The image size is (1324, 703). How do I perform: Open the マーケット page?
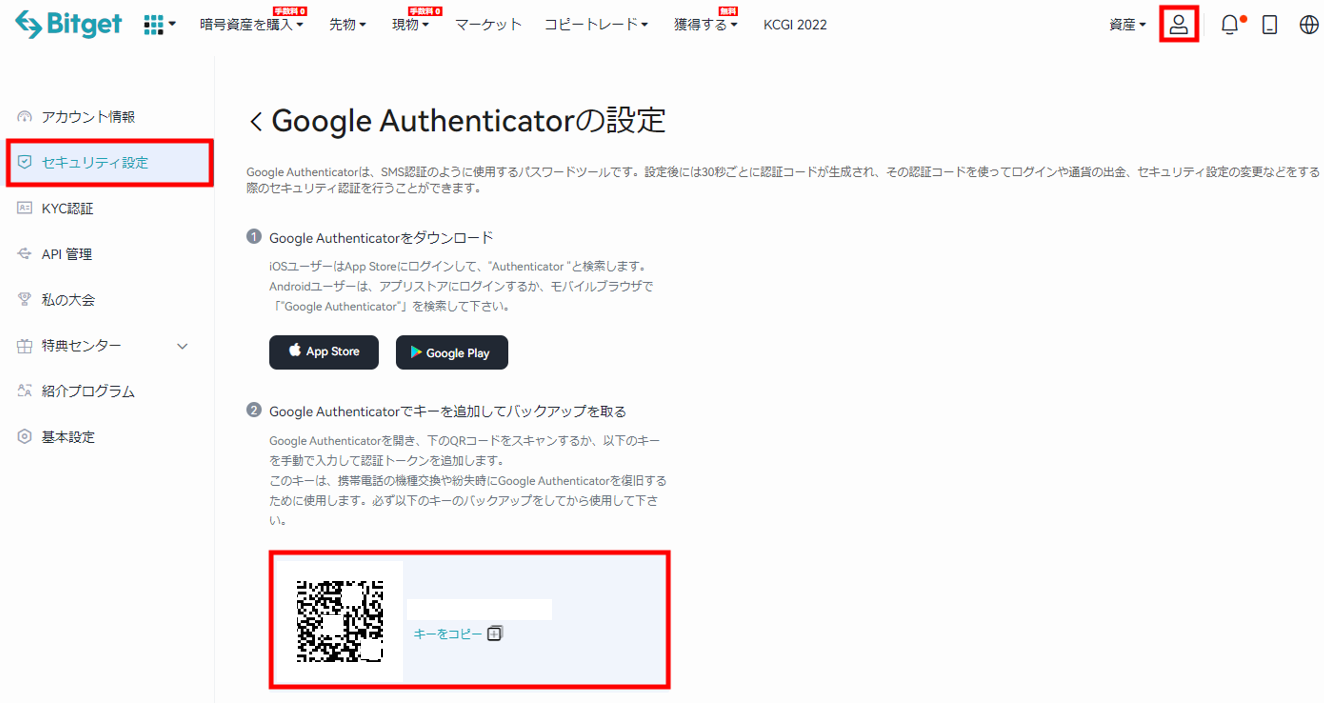pyautogui.click(x=488, y=25)
